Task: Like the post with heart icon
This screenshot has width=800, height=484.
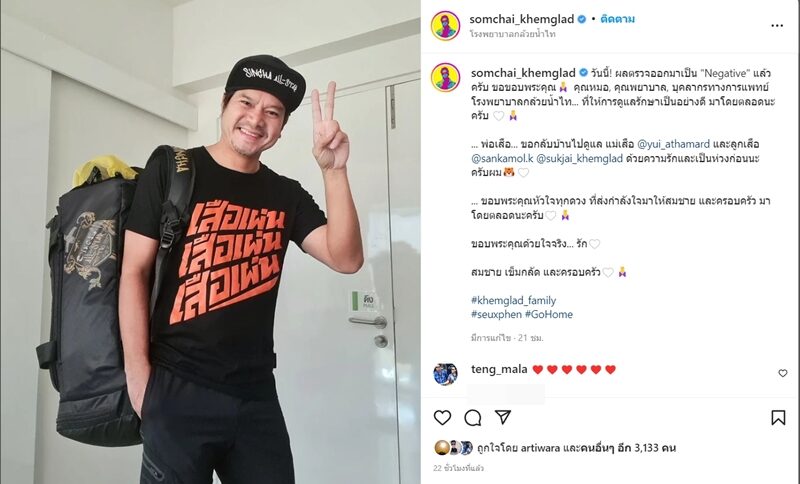Action: [x=442, y=418]
